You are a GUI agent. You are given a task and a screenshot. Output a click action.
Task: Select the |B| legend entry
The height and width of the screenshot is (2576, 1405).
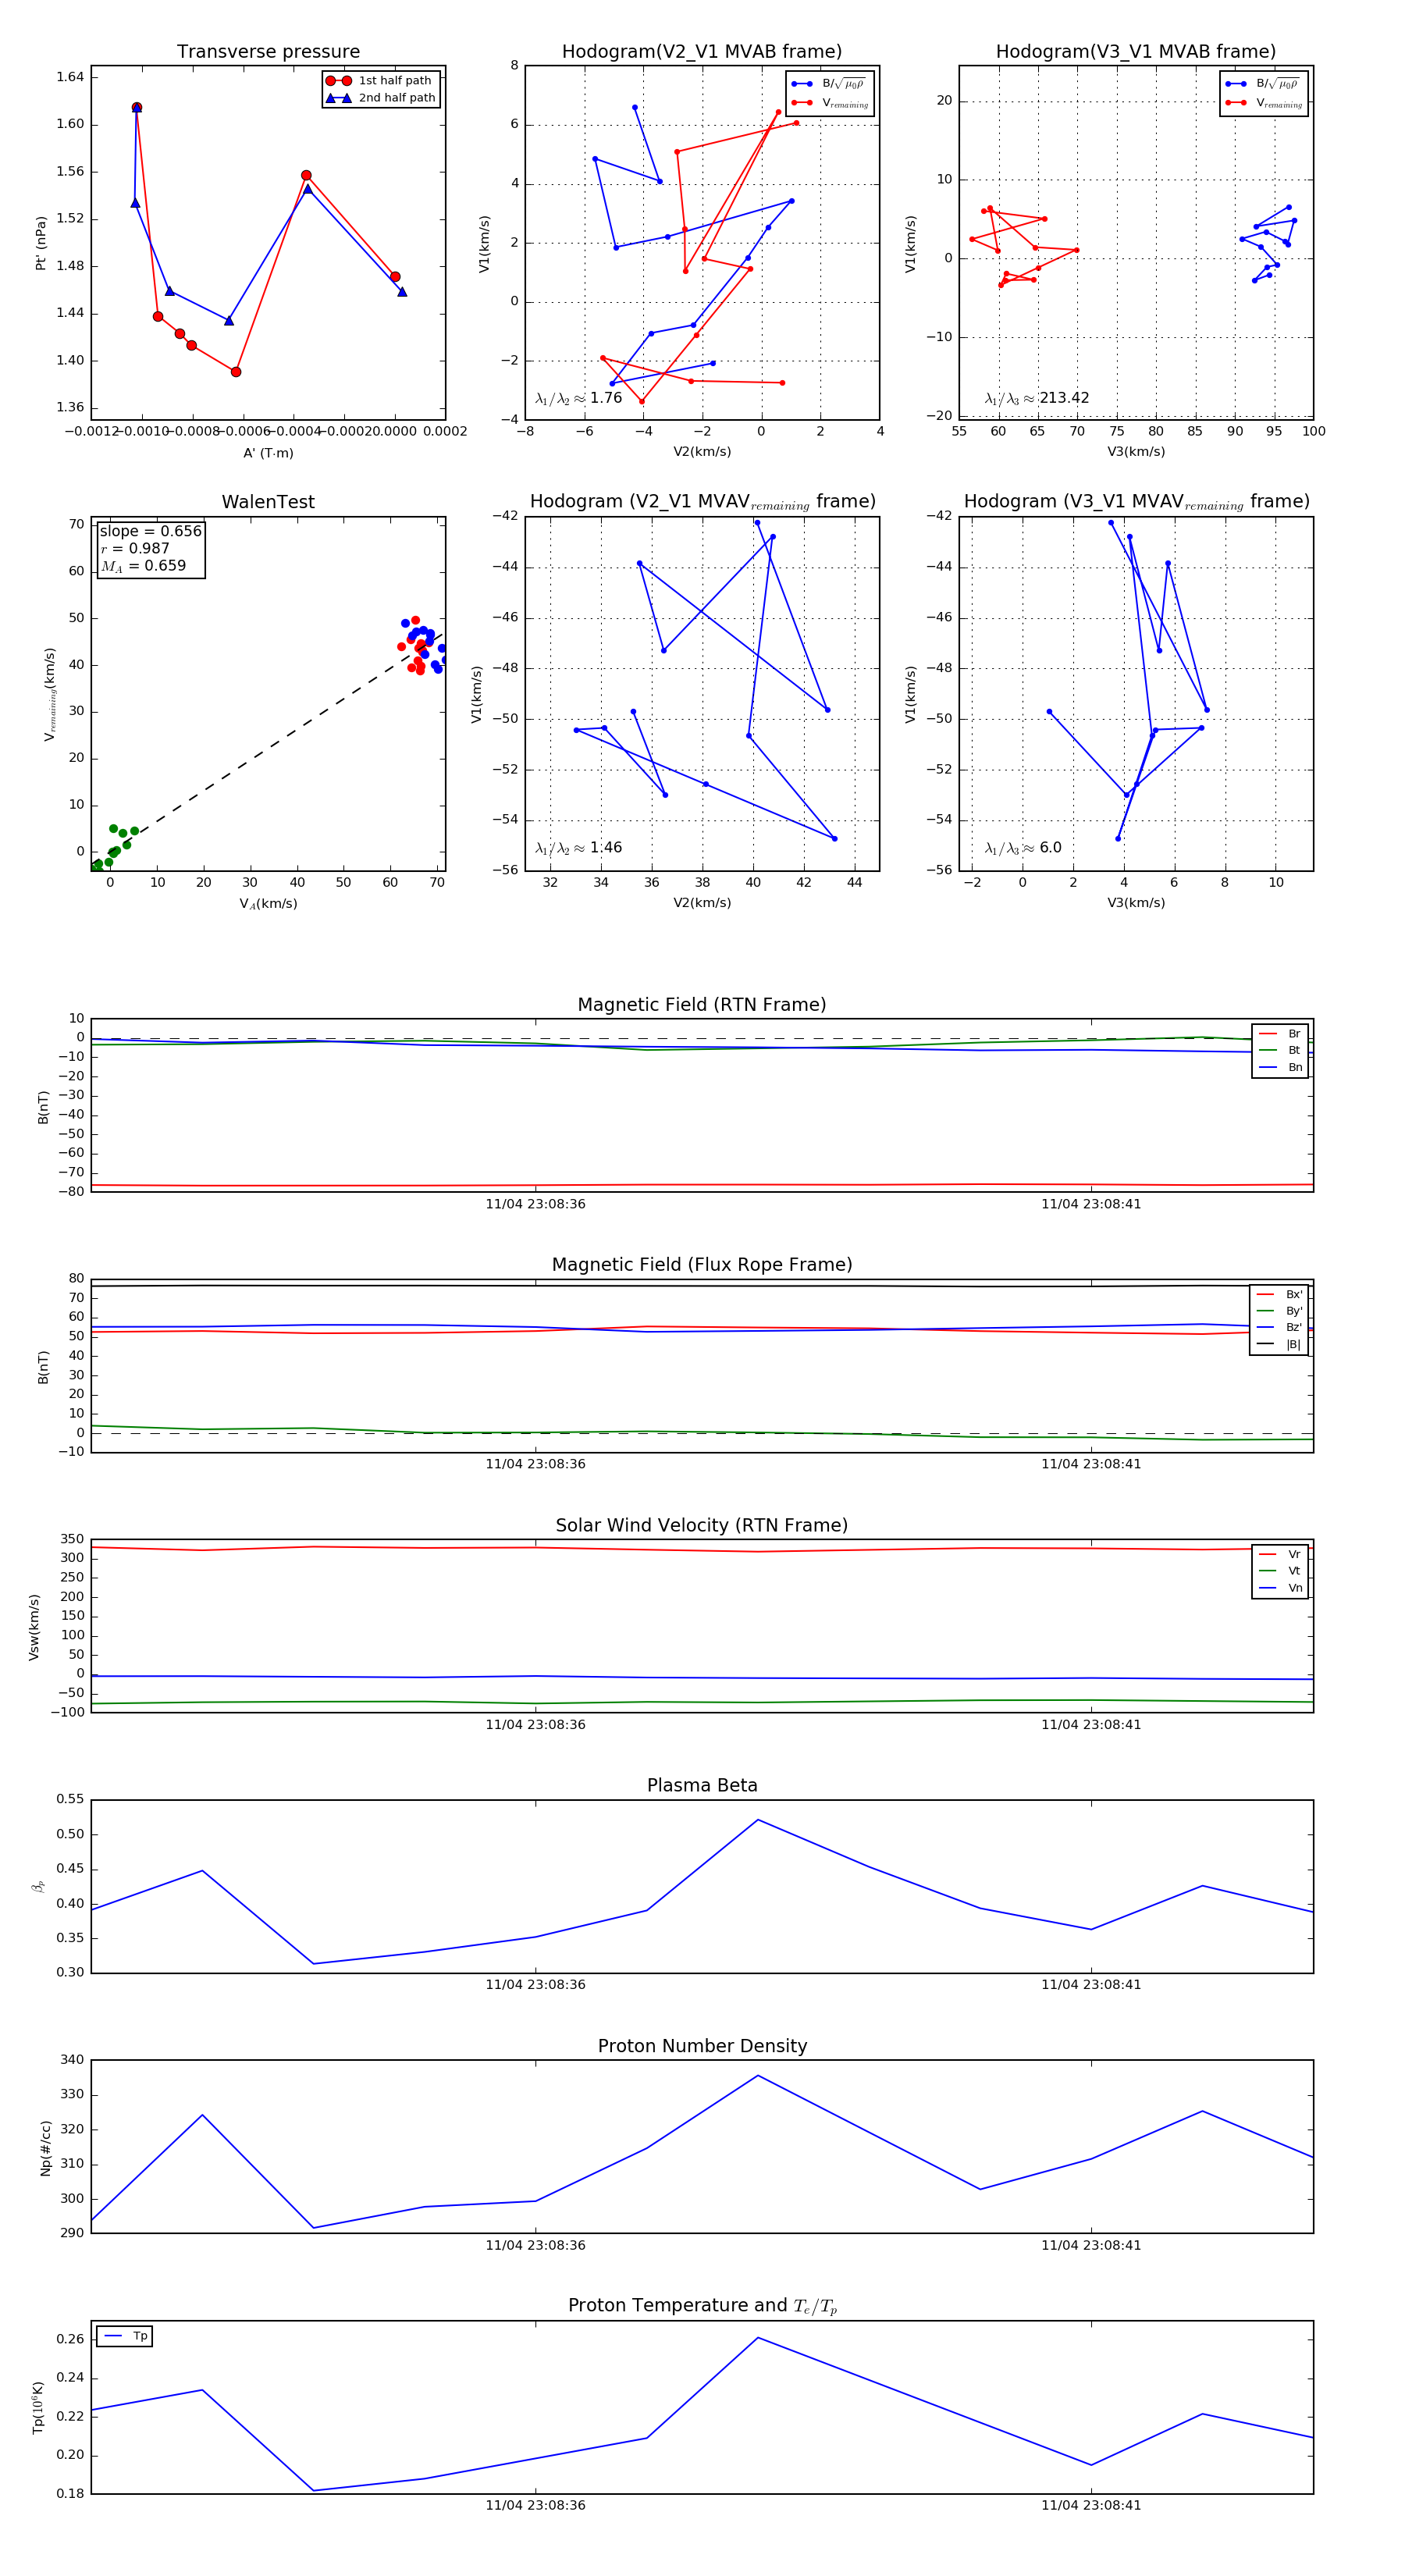coord(1279,1344)
